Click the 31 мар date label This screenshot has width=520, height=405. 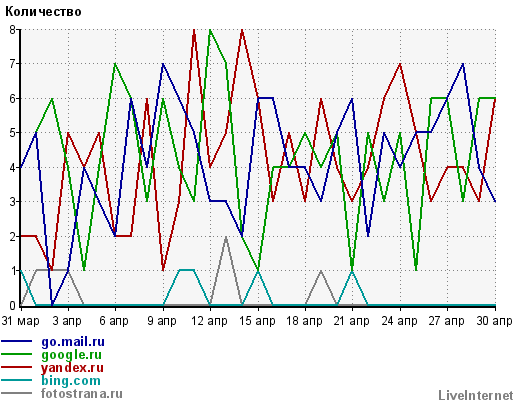pos(21,321)
